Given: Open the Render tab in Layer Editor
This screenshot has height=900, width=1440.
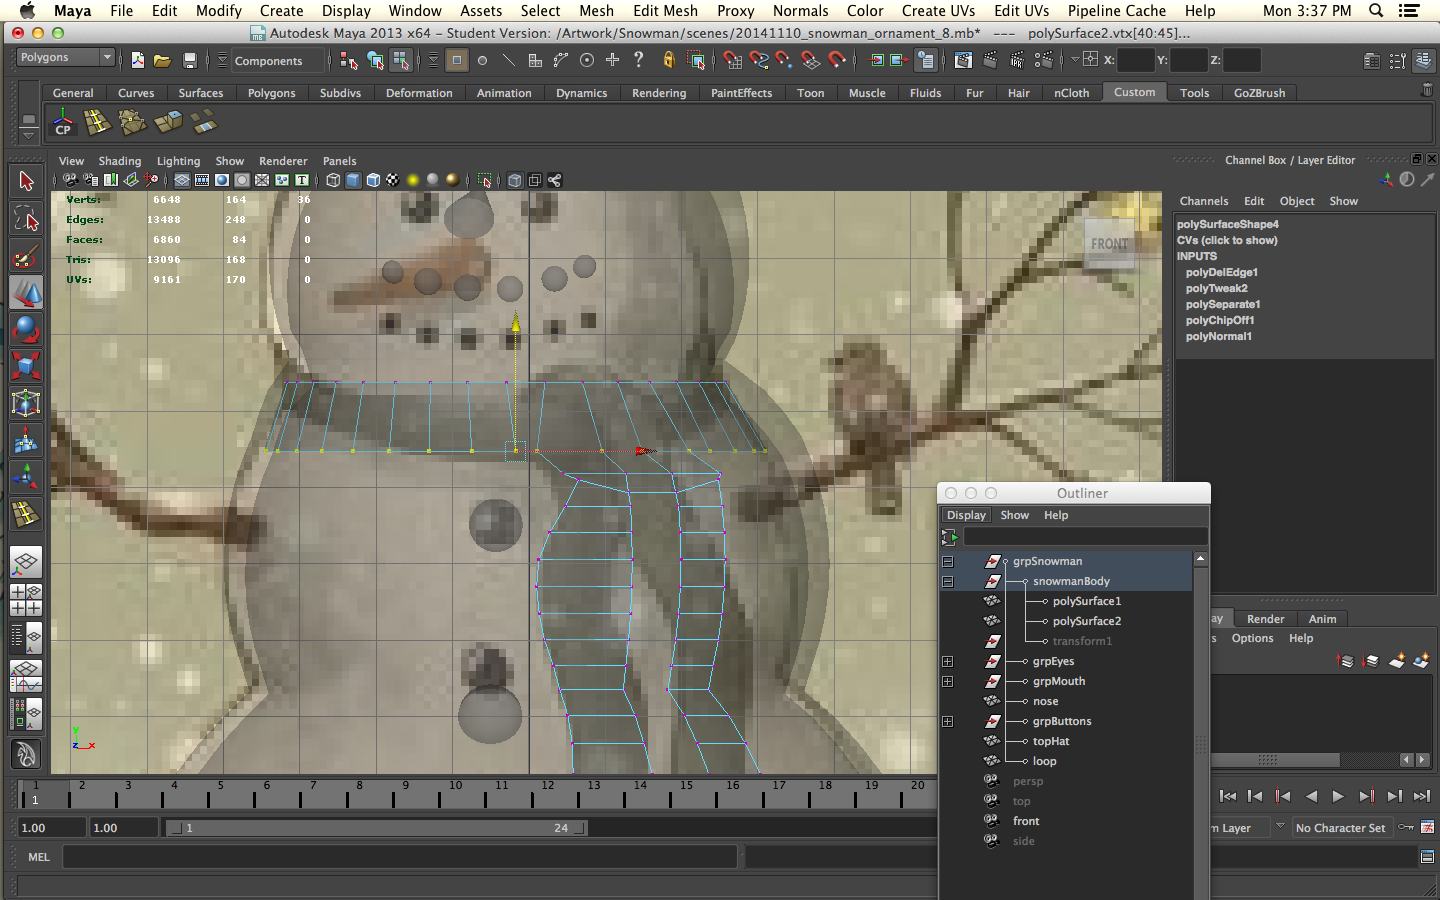Looking at the screenshot, I should 1265,619.
